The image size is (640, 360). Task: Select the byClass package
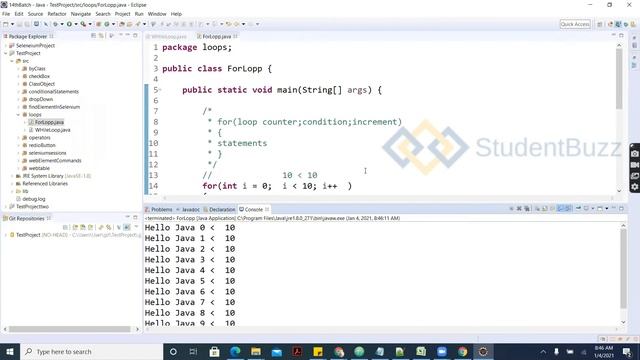coord(37,69)
